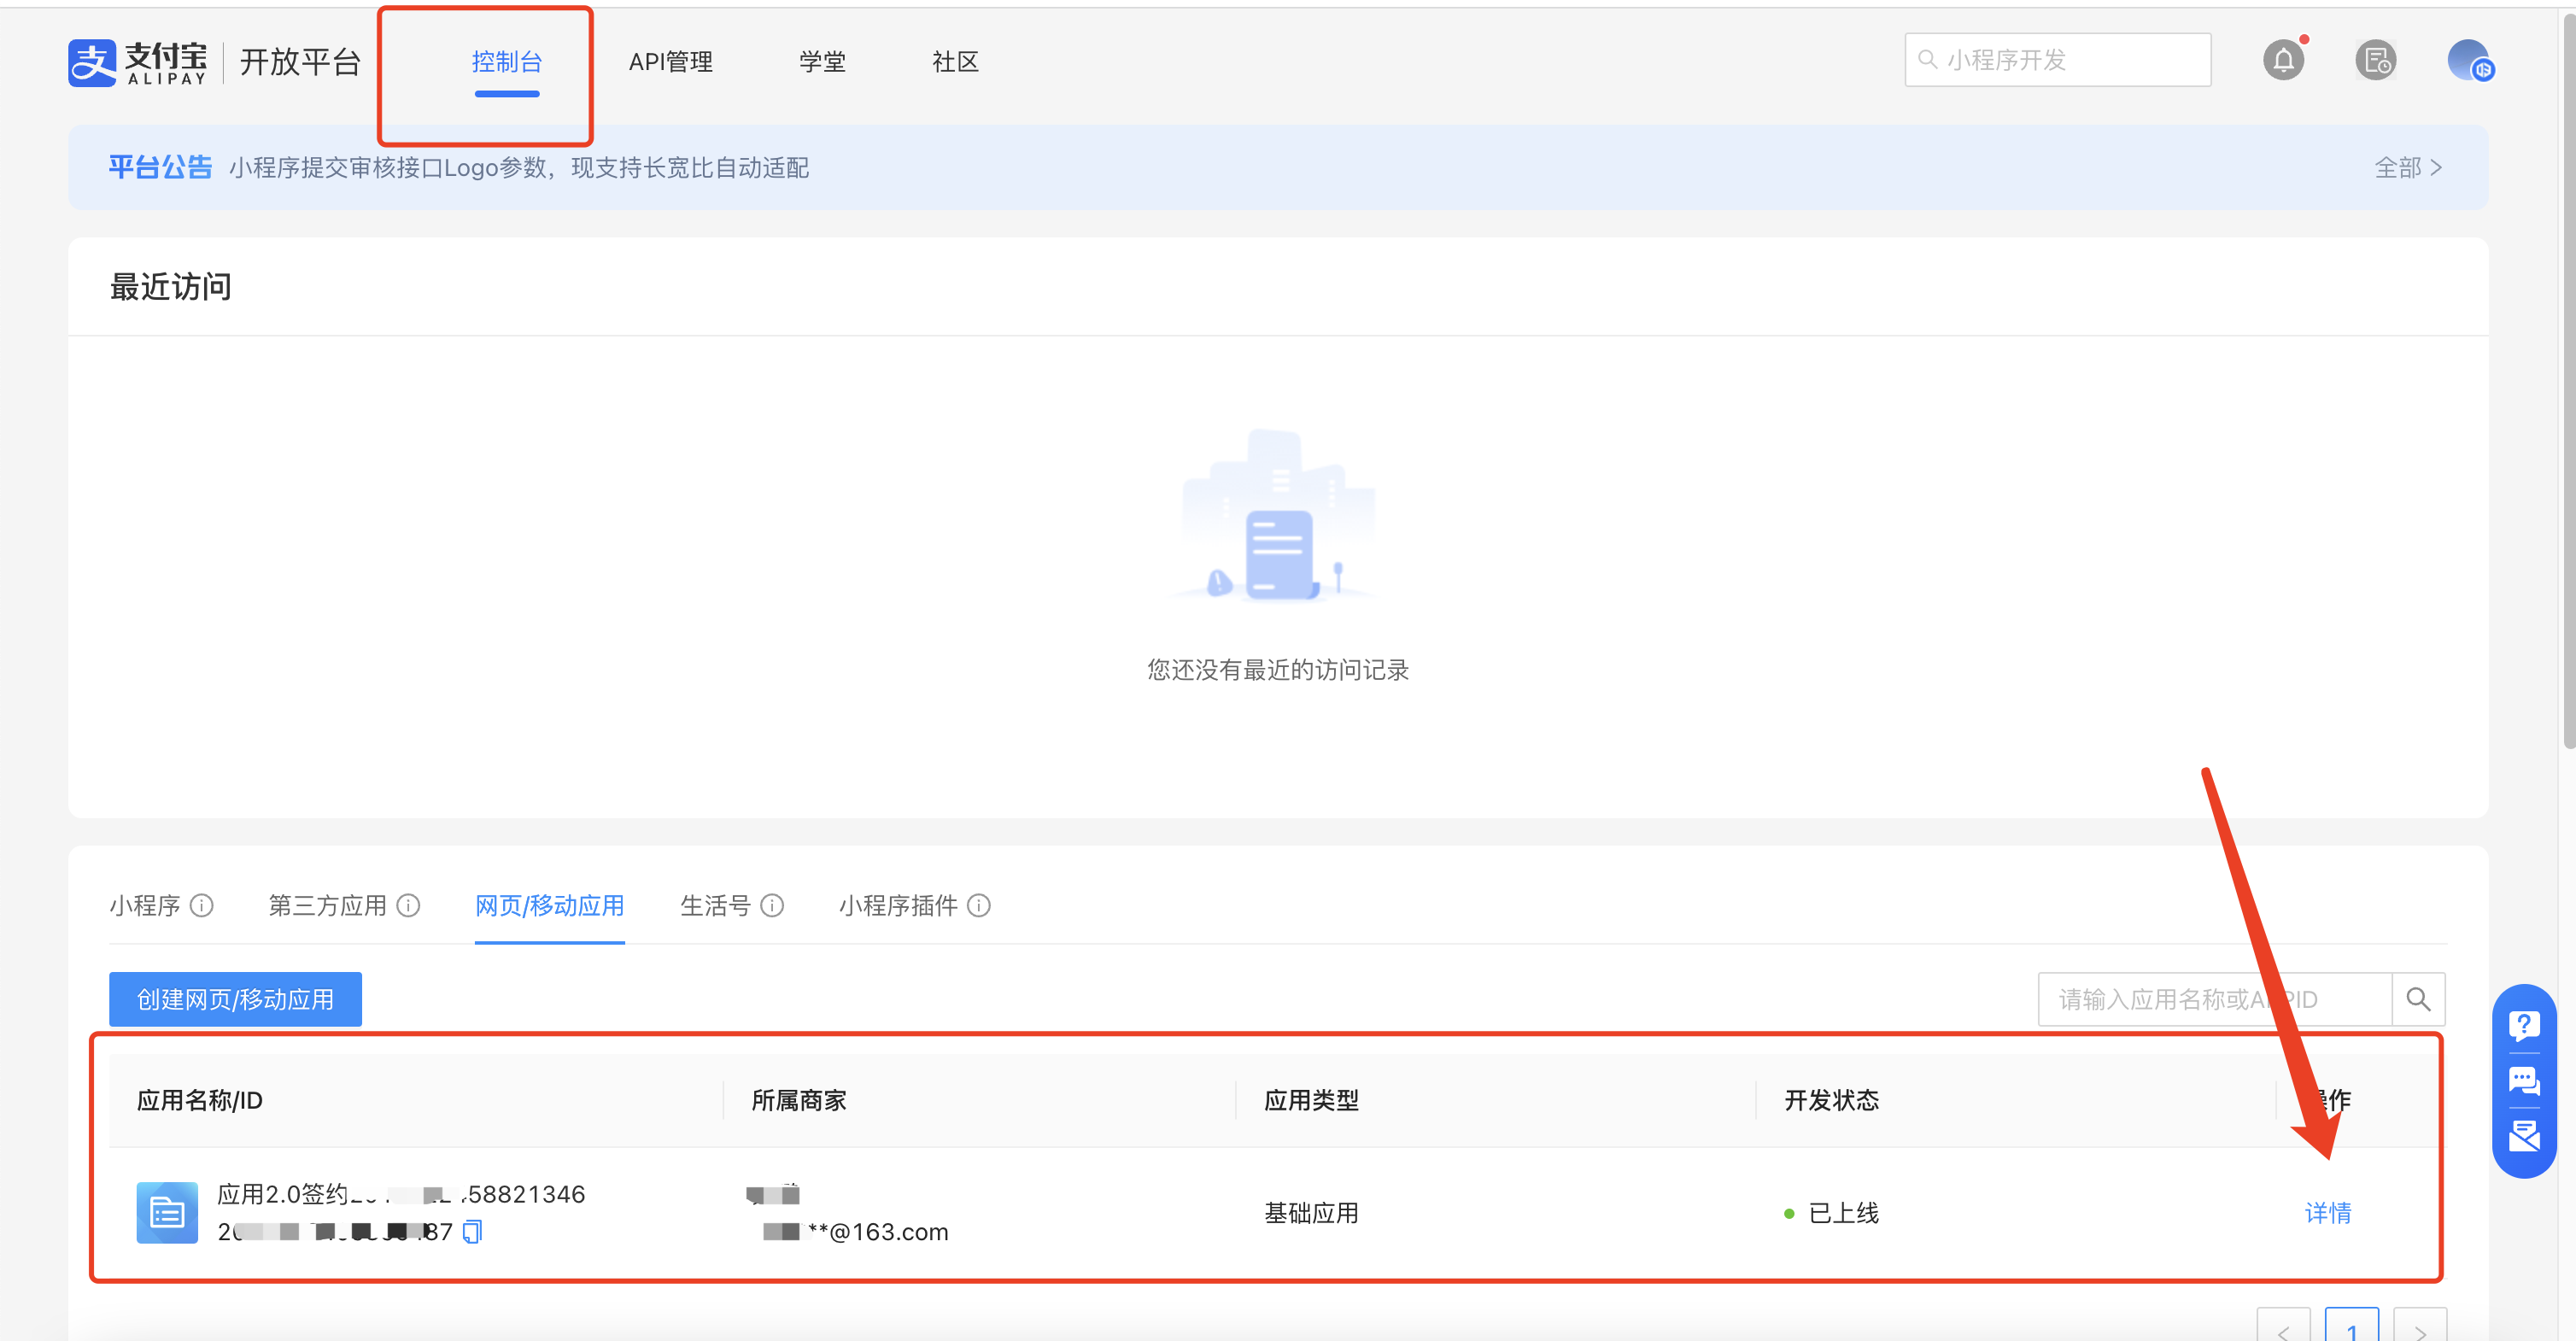Image resolution: width=2576 pixels, height=1341 pixels.
Task: Click the user avatar icon
Action: pyautogui.click(x=2469, y=60)
